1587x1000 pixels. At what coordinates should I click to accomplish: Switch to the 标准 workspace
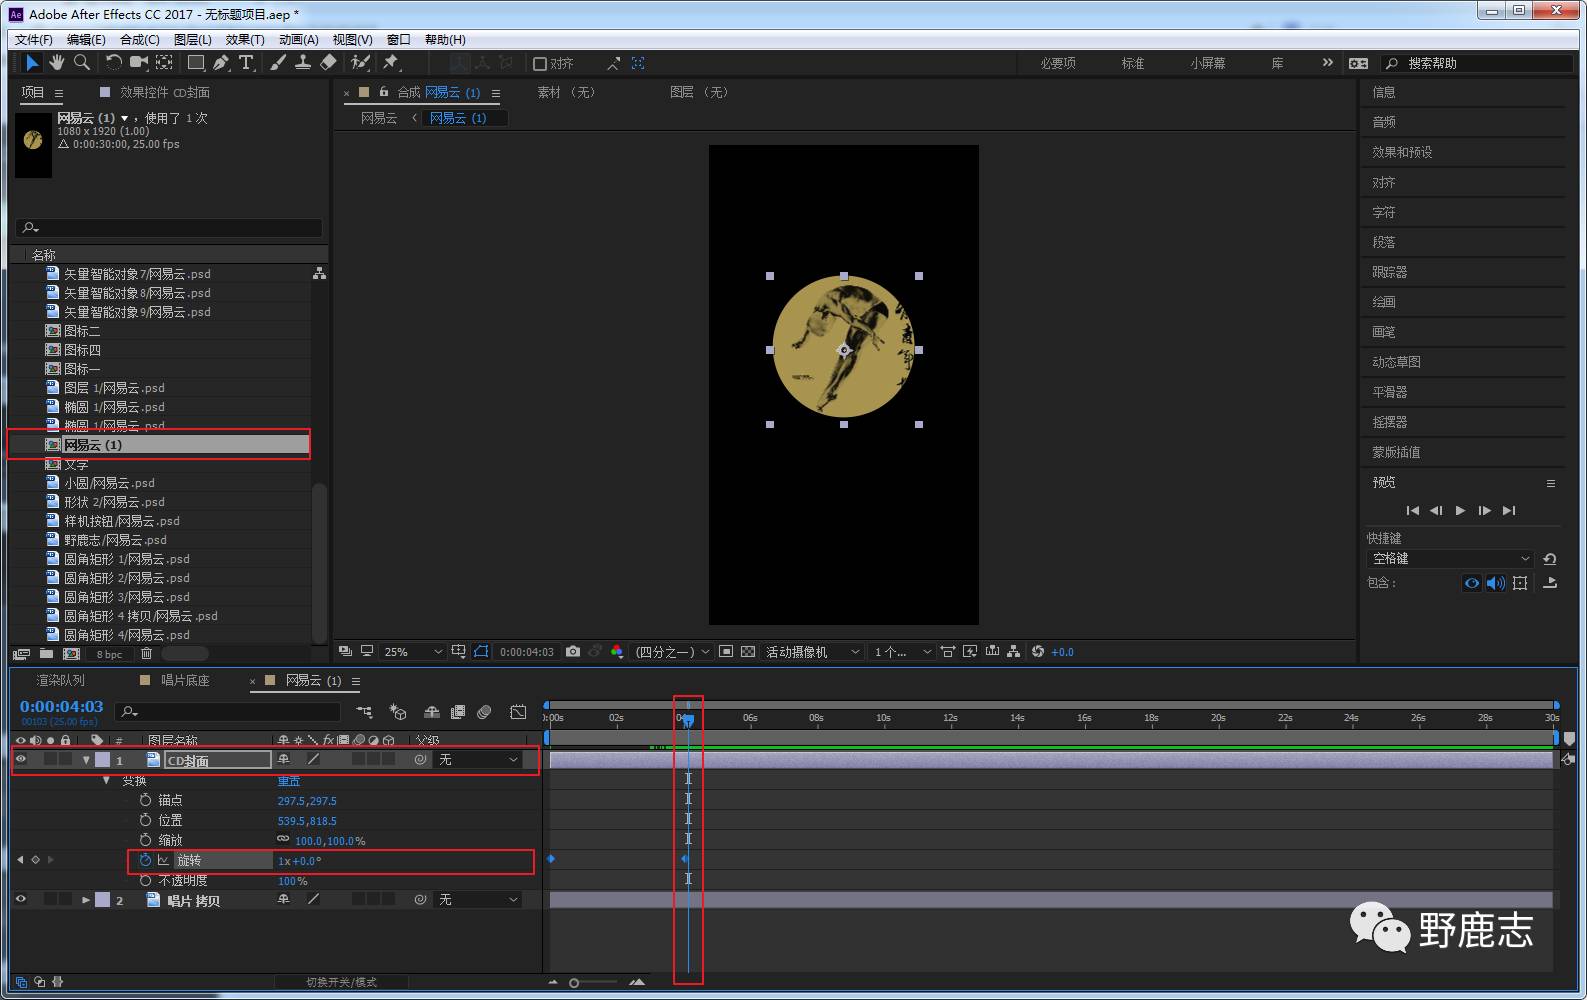click(x=1133, y=63)
